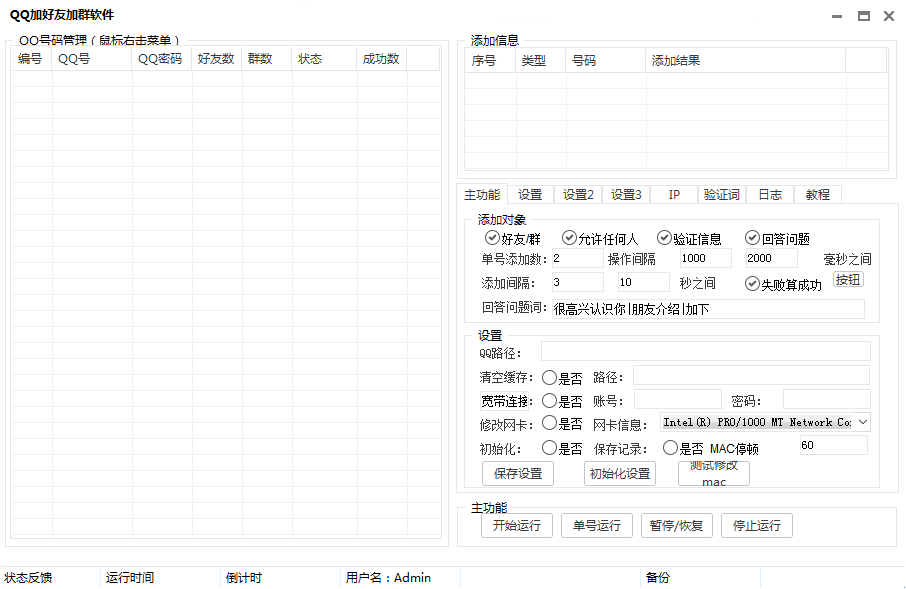This screenshot has height=589, width=906.
Task: Click the 添加结果 column header
Action: coord(745,61)
